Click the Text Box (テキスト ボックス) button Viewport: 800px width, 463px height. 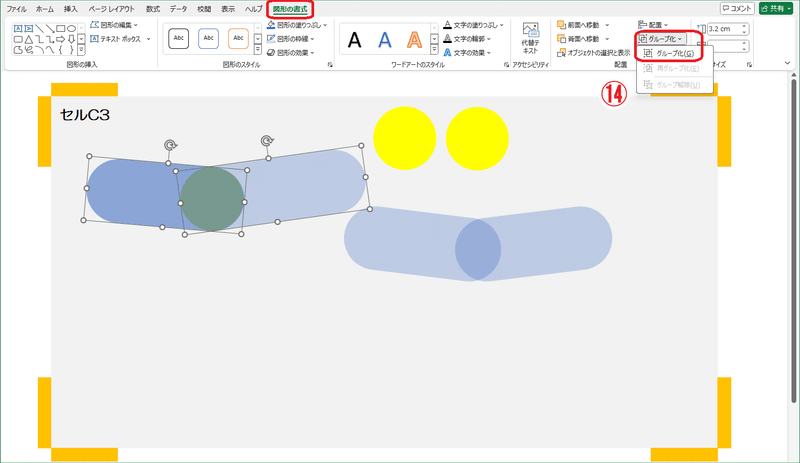[116, 39]
